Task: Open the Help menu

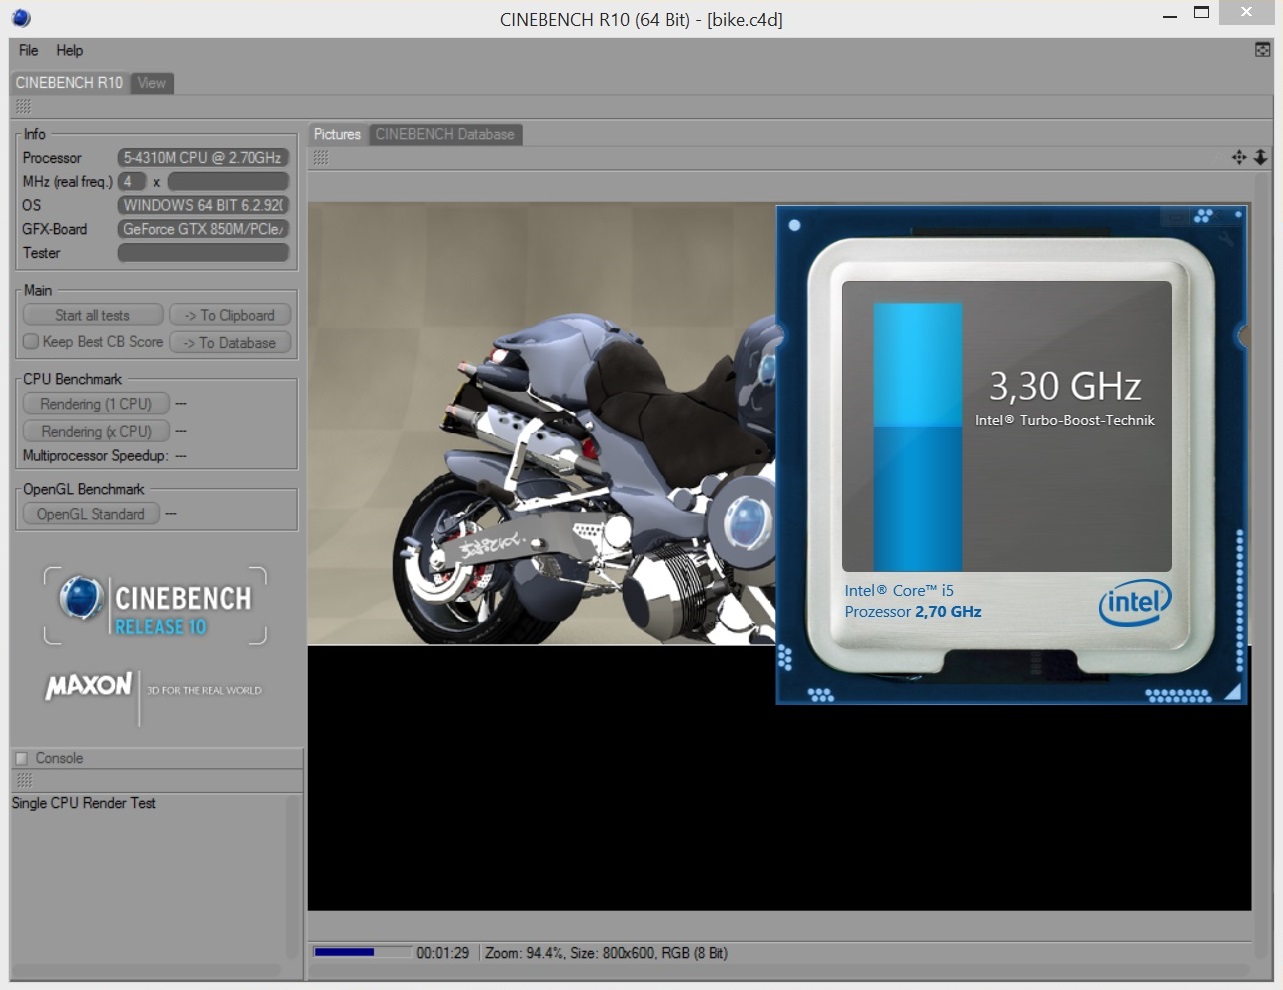Action: click(69, 50)
